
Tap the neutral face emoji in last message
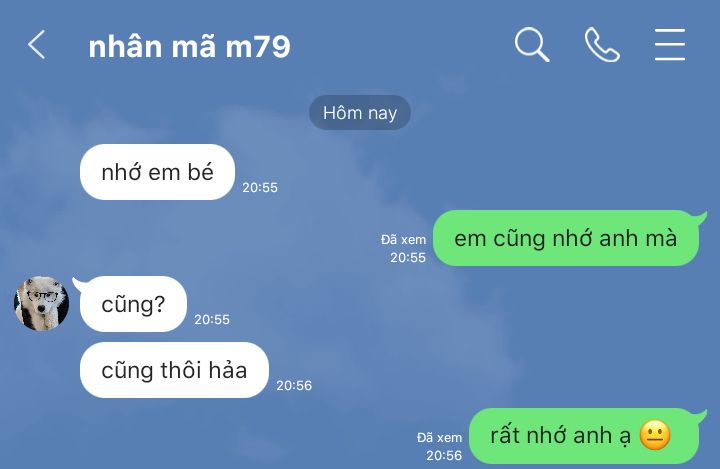(655, 435)
